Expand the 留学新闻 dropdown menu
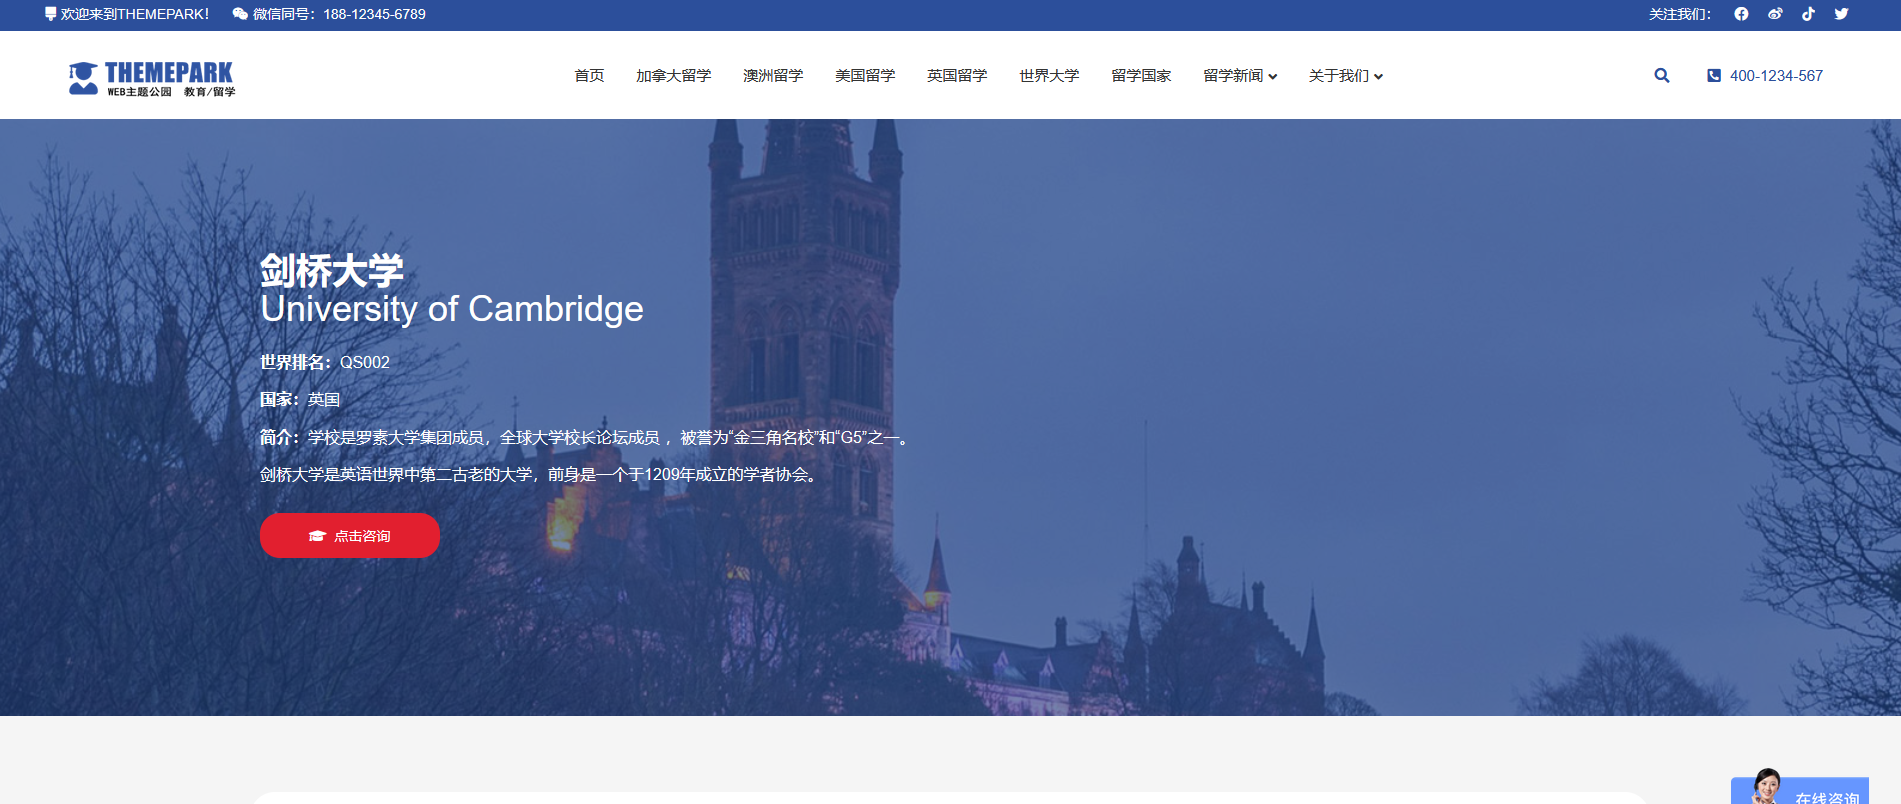Viewport: 1901px width, 804px height. (1240, 76)
